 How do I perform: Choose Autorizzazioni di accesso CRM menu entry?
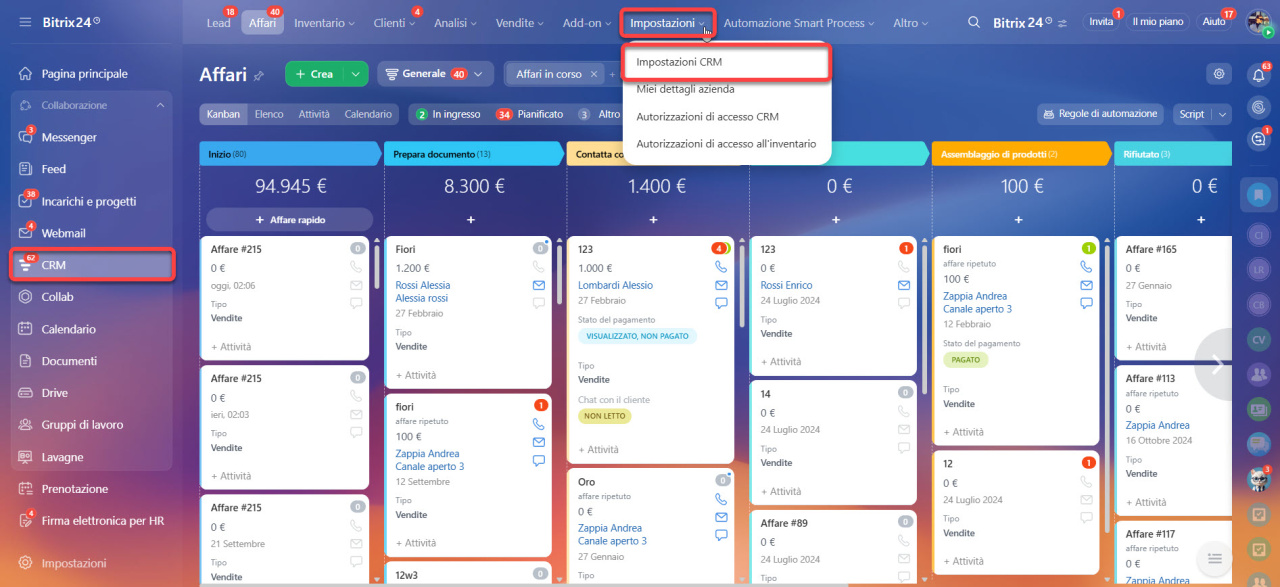(707, 116)
